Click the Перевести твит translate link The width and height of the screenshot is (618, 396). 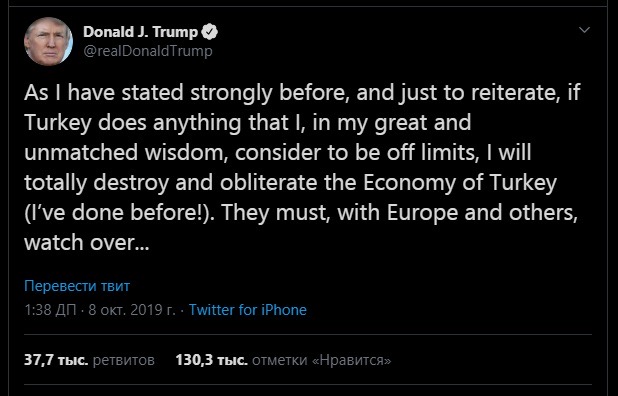click(x=77, y=286)
